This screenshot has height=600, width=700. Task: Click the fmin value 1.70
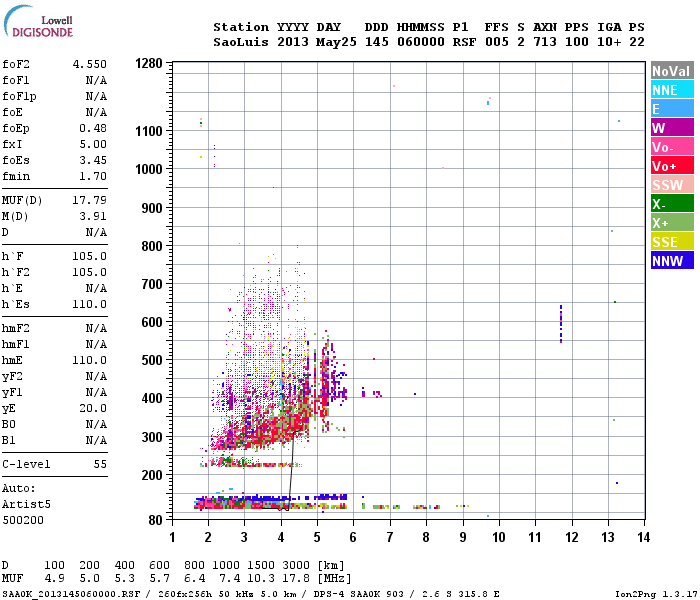point(93,176)
